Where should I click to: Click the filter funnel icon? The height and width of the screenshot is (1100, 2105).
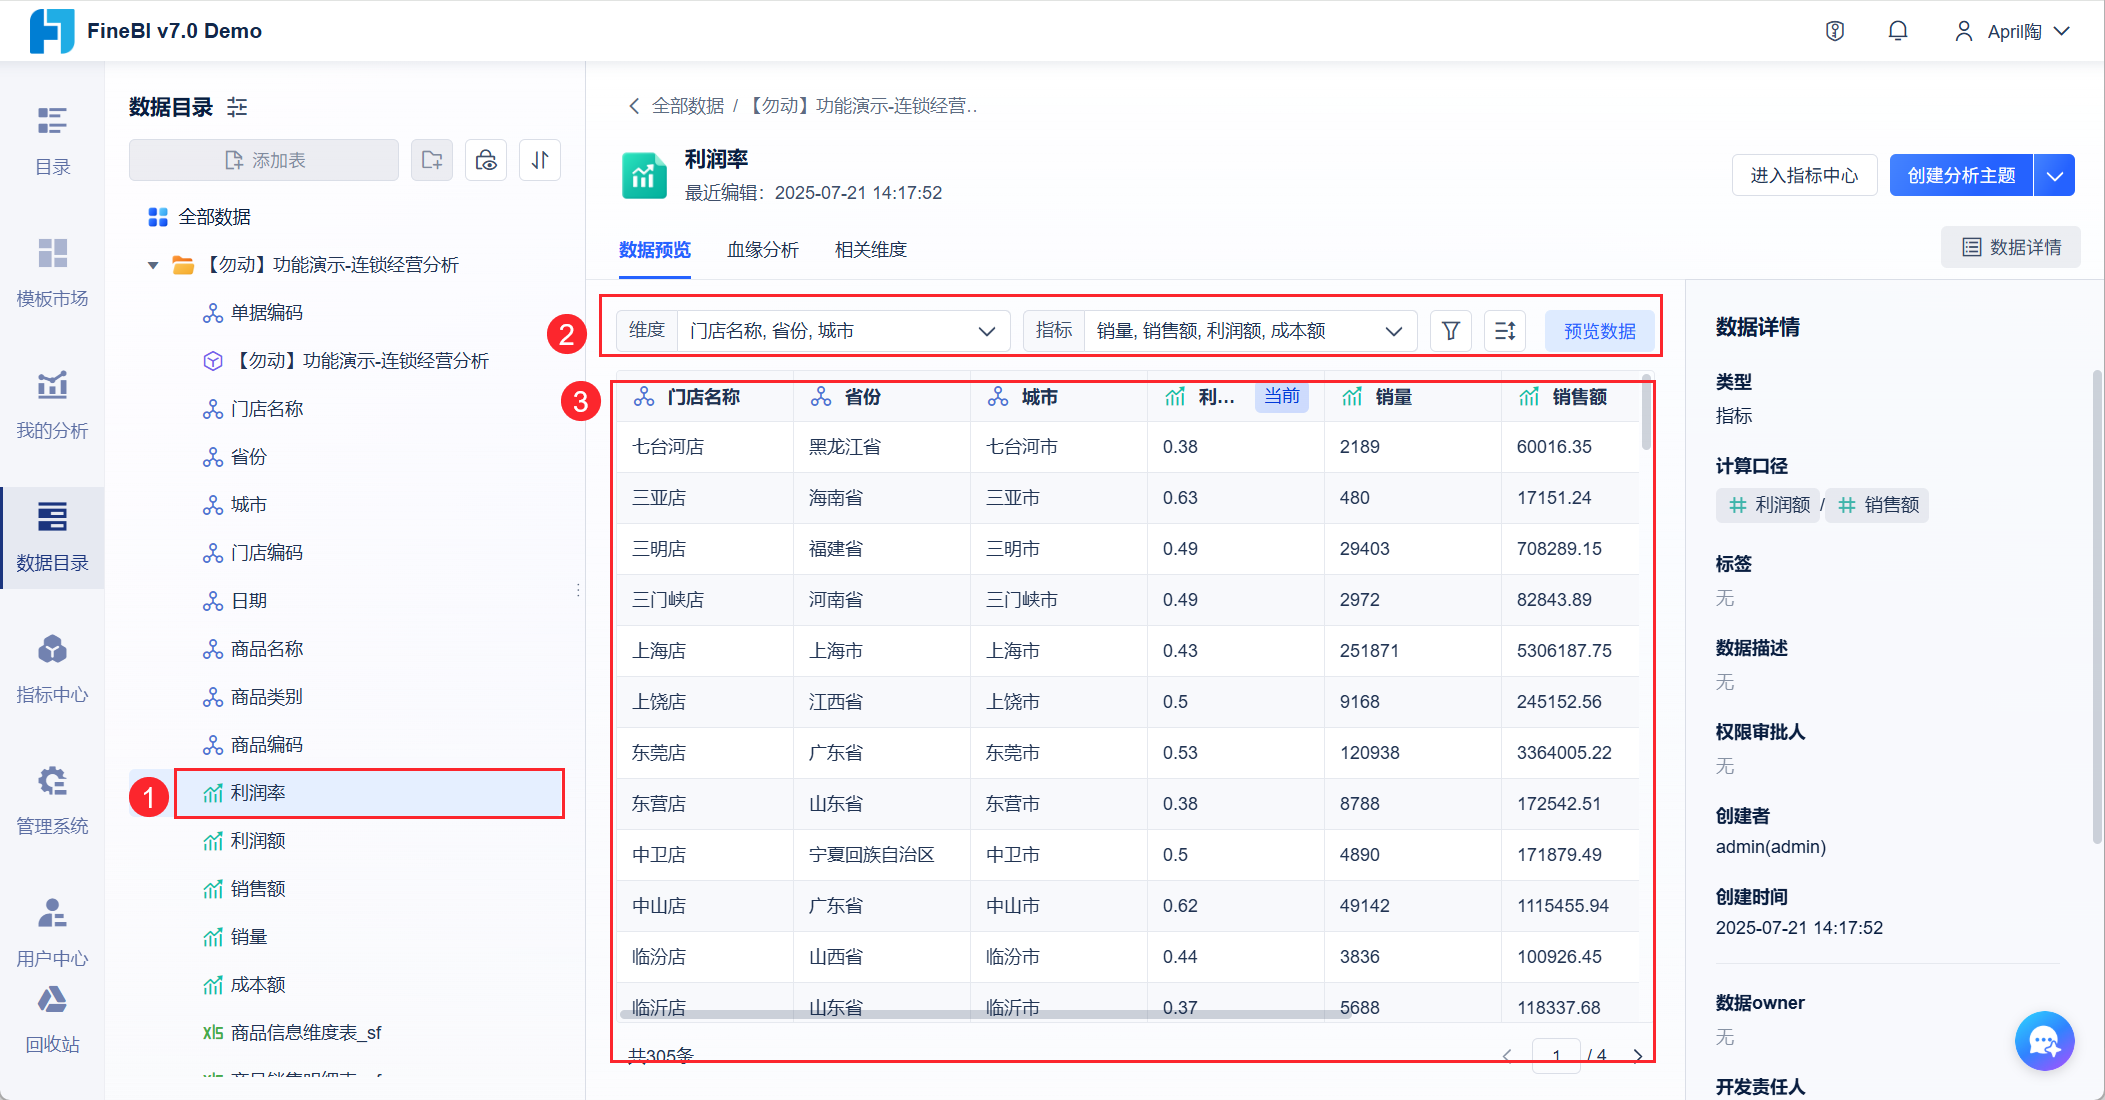(x=1450, y=331)
